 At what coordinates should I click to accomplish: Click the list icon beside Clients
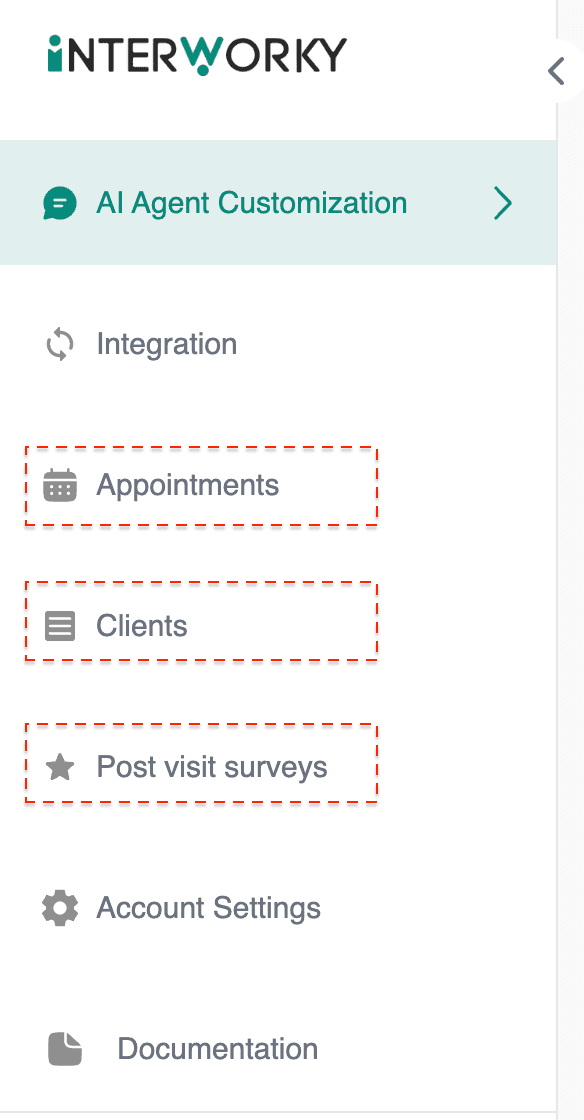pos(60,626)
